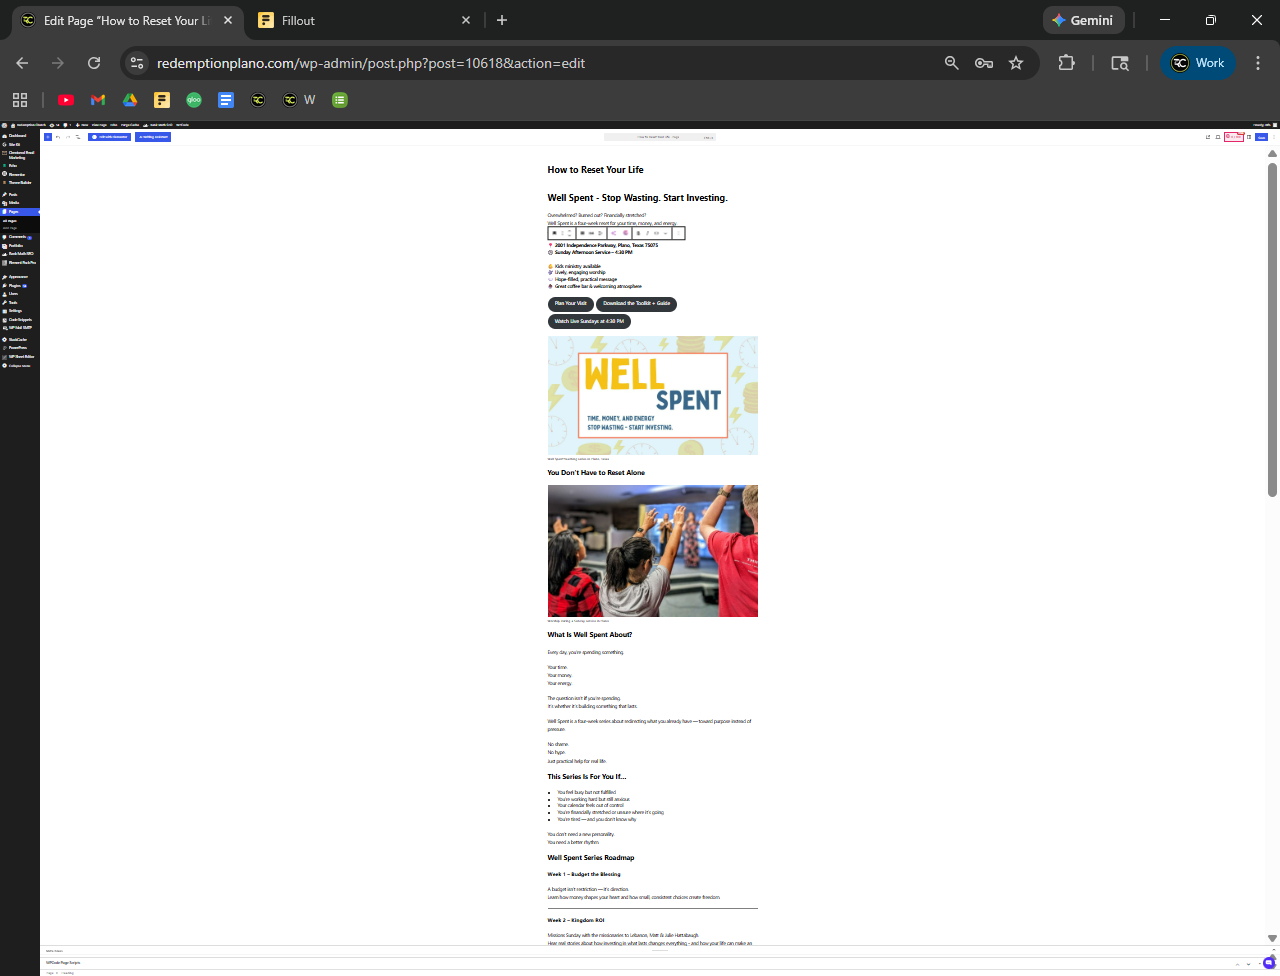Toggle bold in the block toolbar

click(638, 233)
